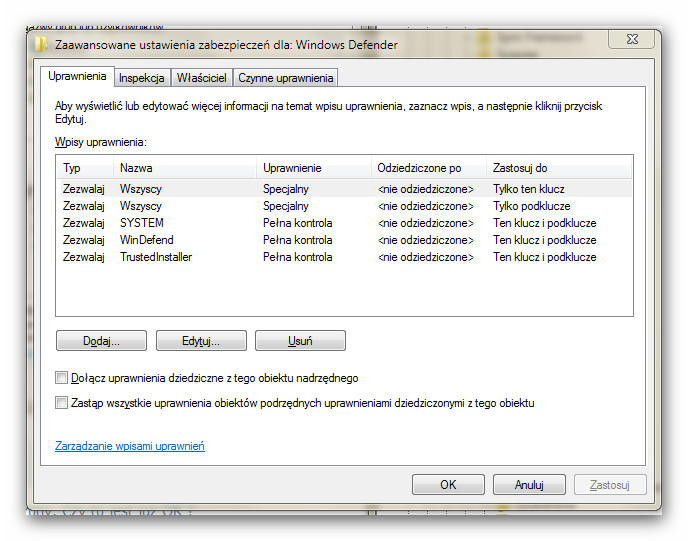The width and height of the screenshot is (688, 541).
Task: Switch to Czynne uprawnienia tab
Action: (286, 78)
